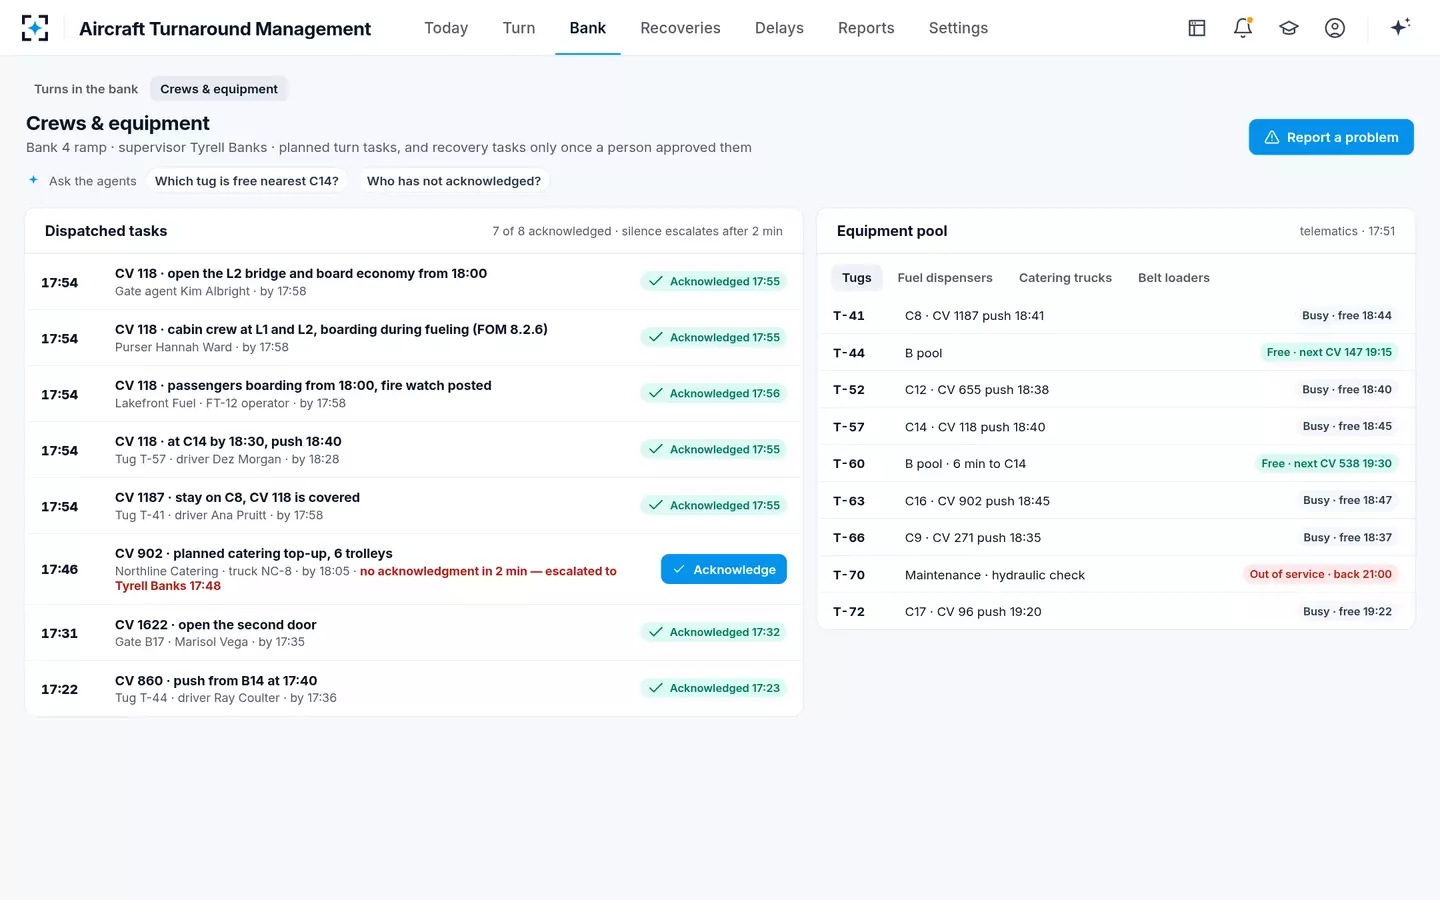Select the Crews & equipment subtab
The height and width of the screenshot is (900, 1440).
(x=219, y=89)
